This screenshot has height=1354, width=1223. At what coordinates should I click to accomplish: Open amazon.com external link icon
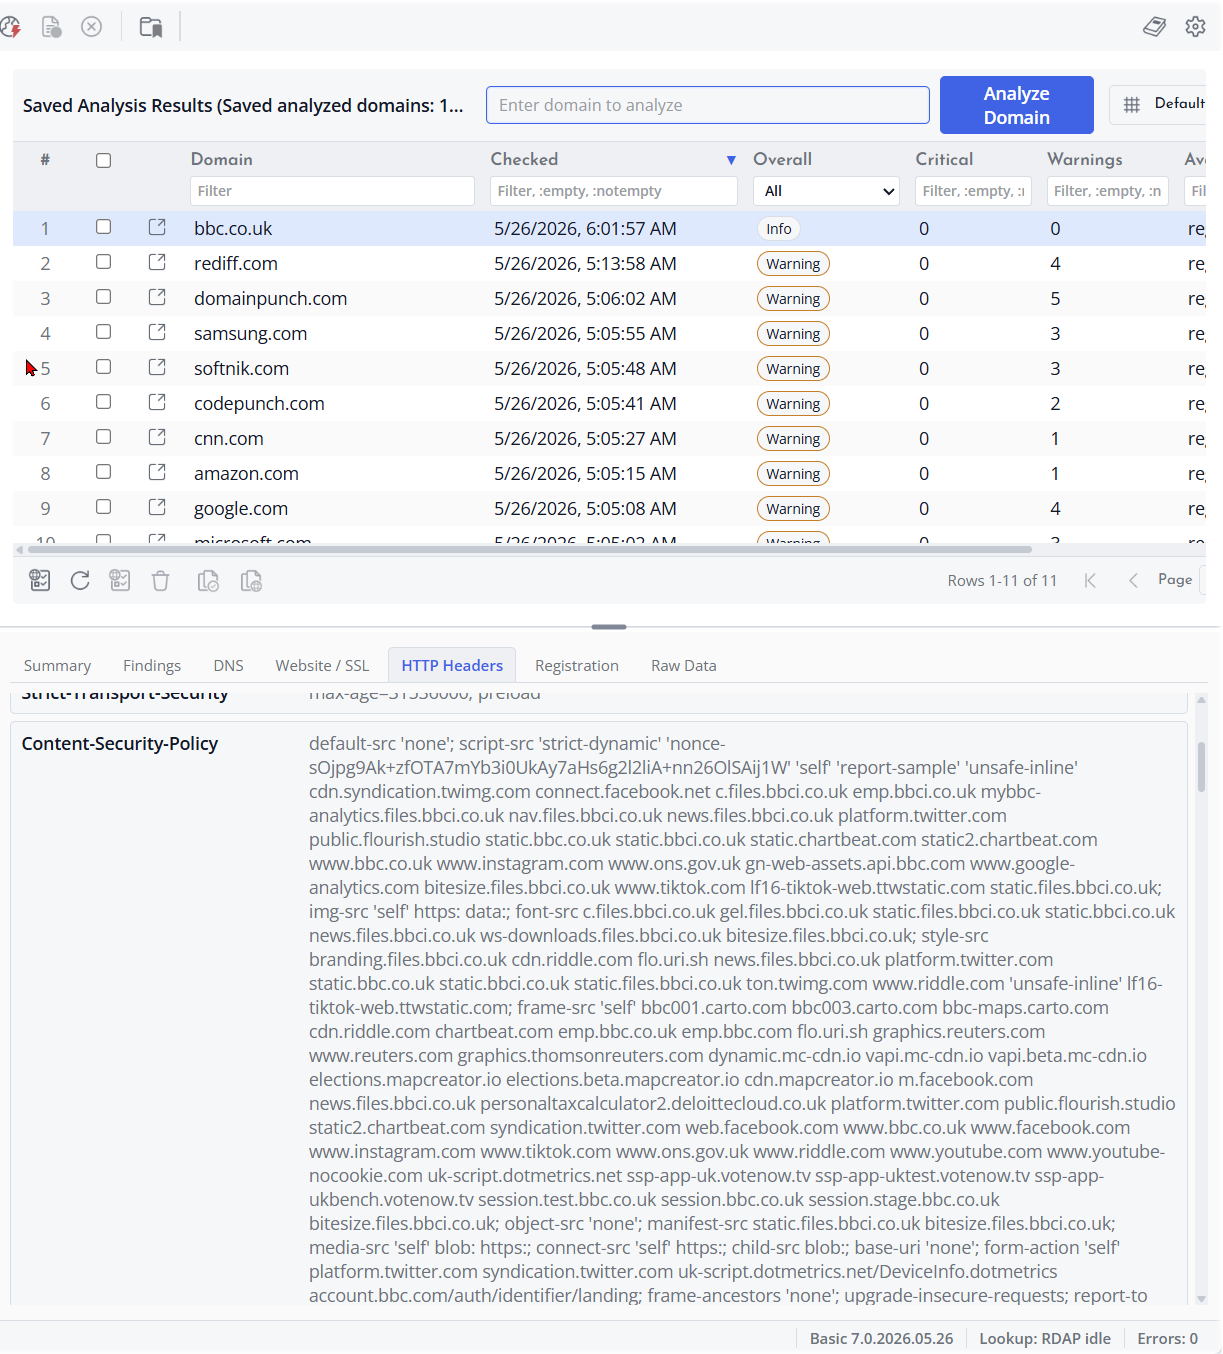[157, 472]
